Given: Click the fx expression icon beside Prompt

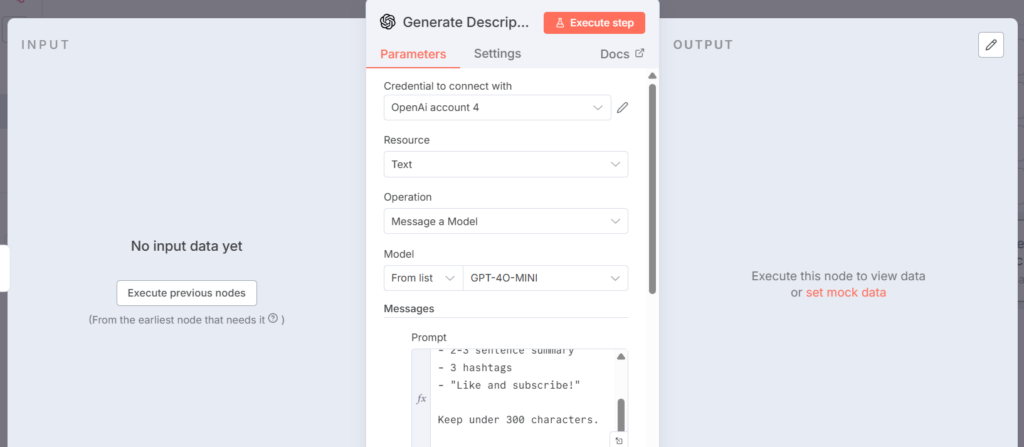Looking at the screenshot, I should pyautogui.click(x=421, y=398).
